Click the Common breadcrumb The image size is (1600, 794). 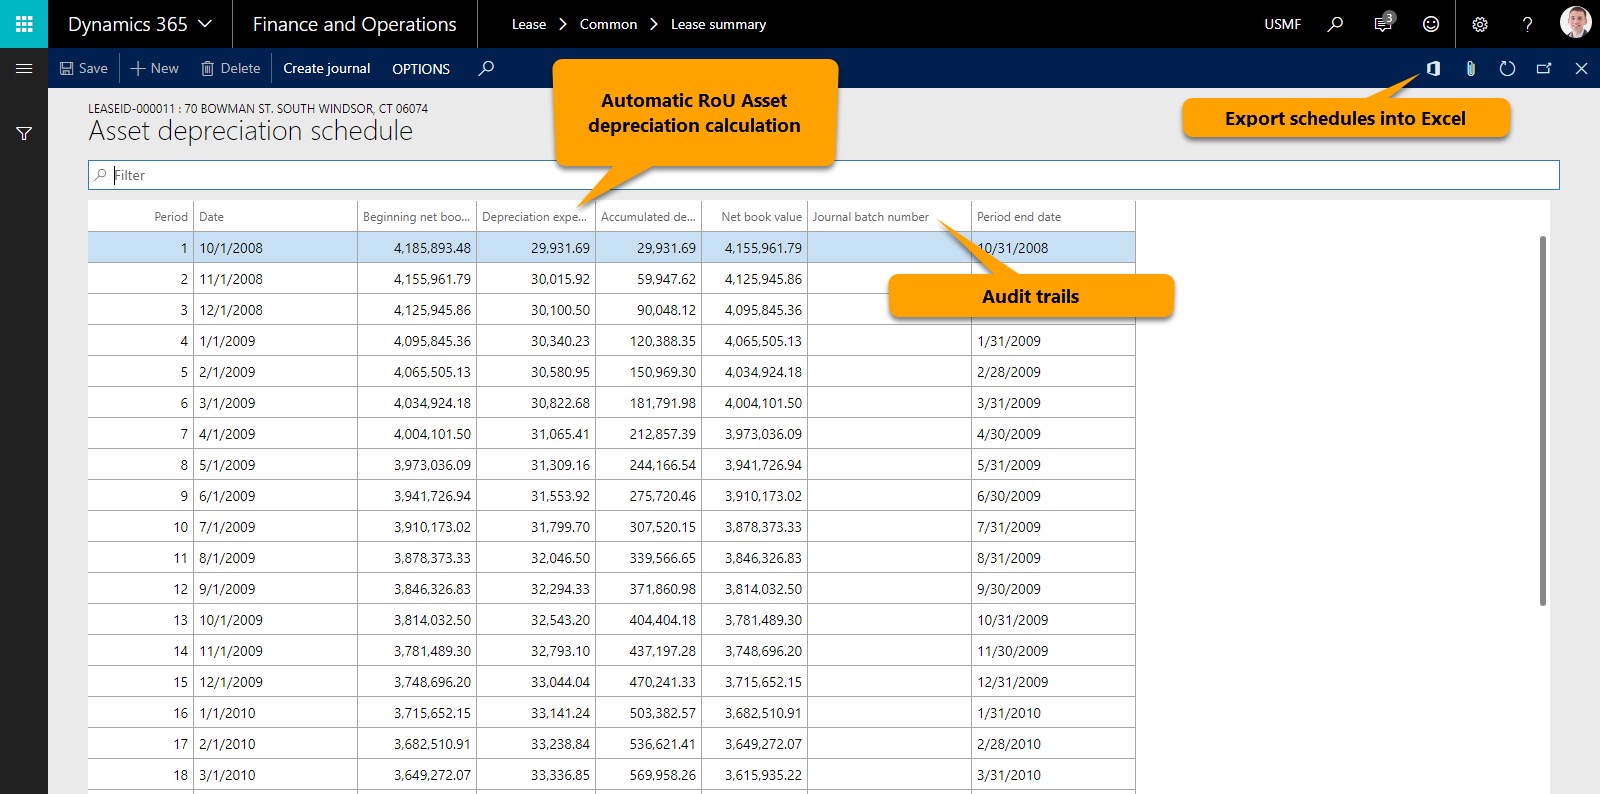608,24
